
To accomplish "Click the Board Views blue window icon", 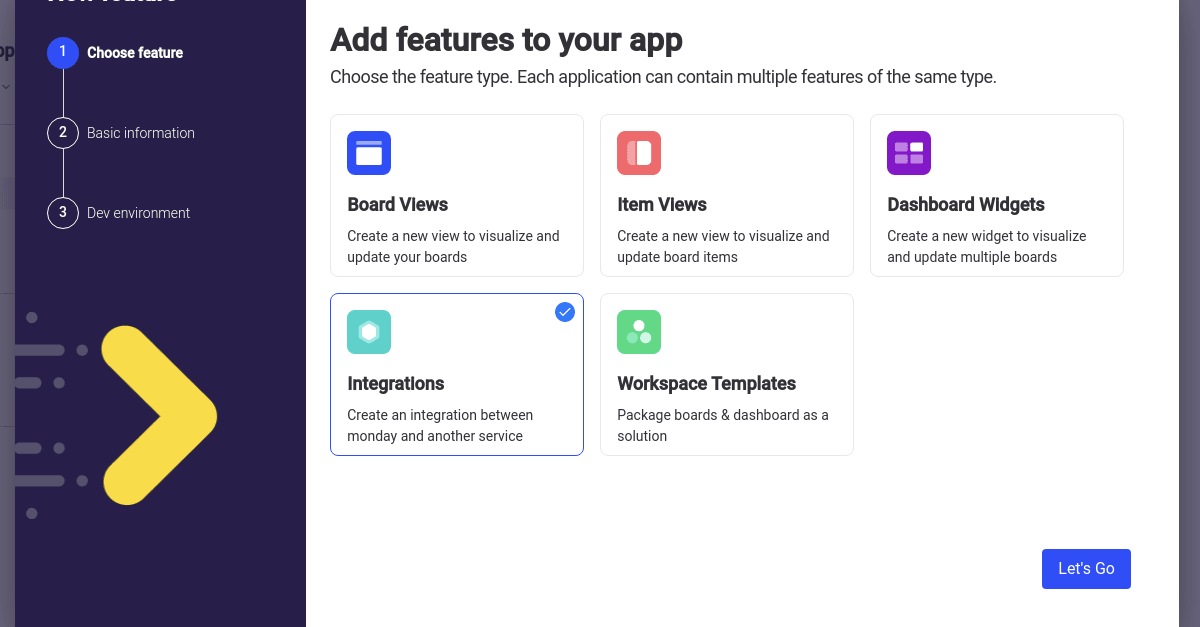I will pos(369,153).
